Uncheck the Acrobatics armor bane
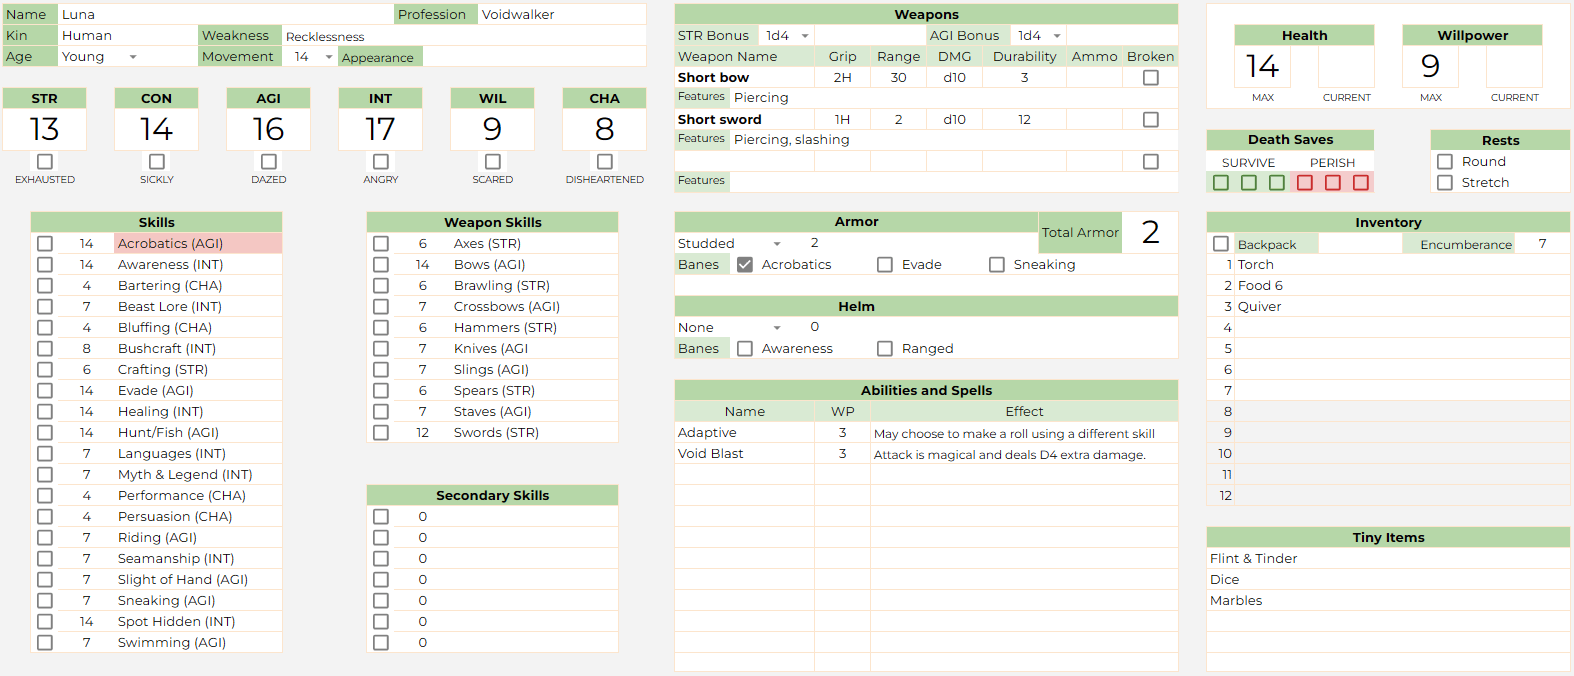This screenshot has width=1574, height=676. click(x=745, y=264)
